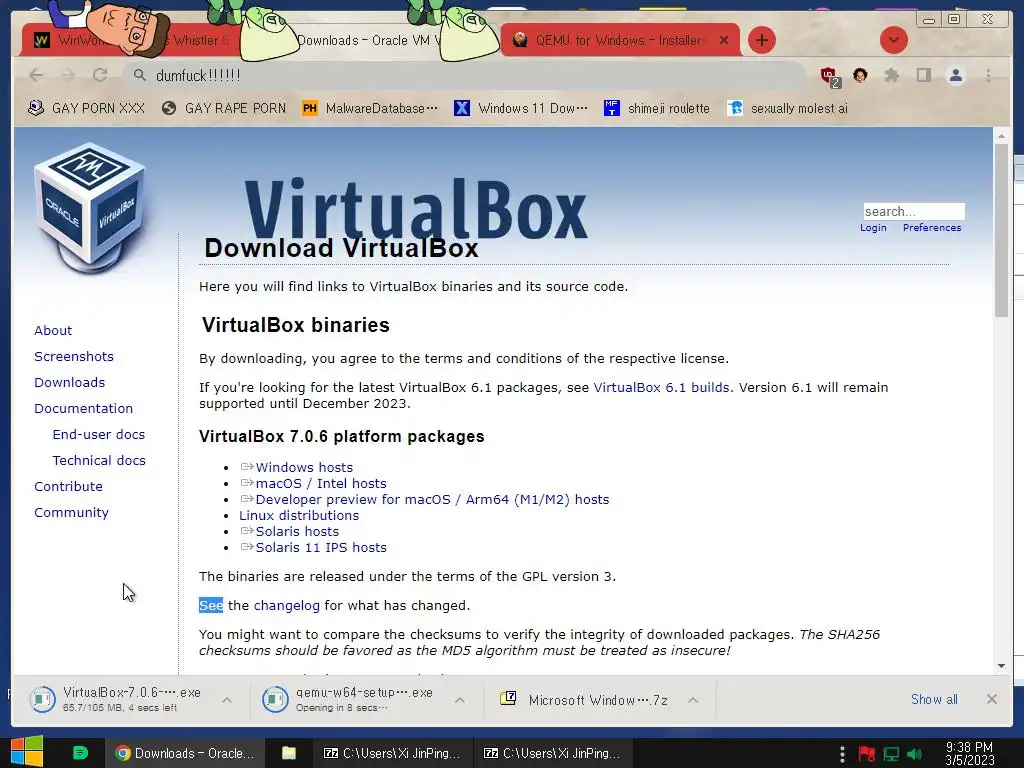Close the downloads bar
This screenshot has width=1024, height=768.
tap(991, 699)
